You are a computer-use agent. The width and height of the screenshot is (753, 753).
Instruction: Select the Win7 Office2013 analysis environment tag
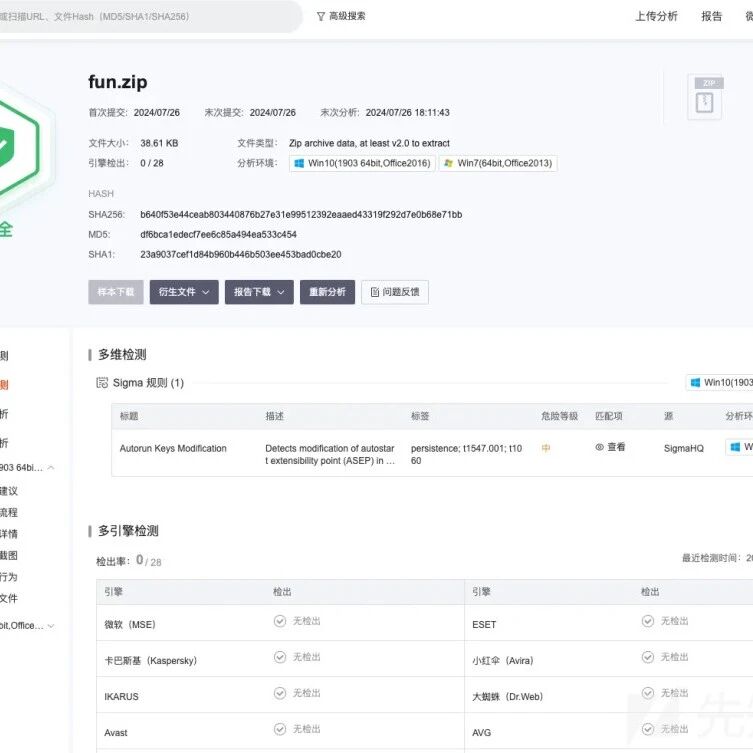pyautogui.click(x=498, y=163)
